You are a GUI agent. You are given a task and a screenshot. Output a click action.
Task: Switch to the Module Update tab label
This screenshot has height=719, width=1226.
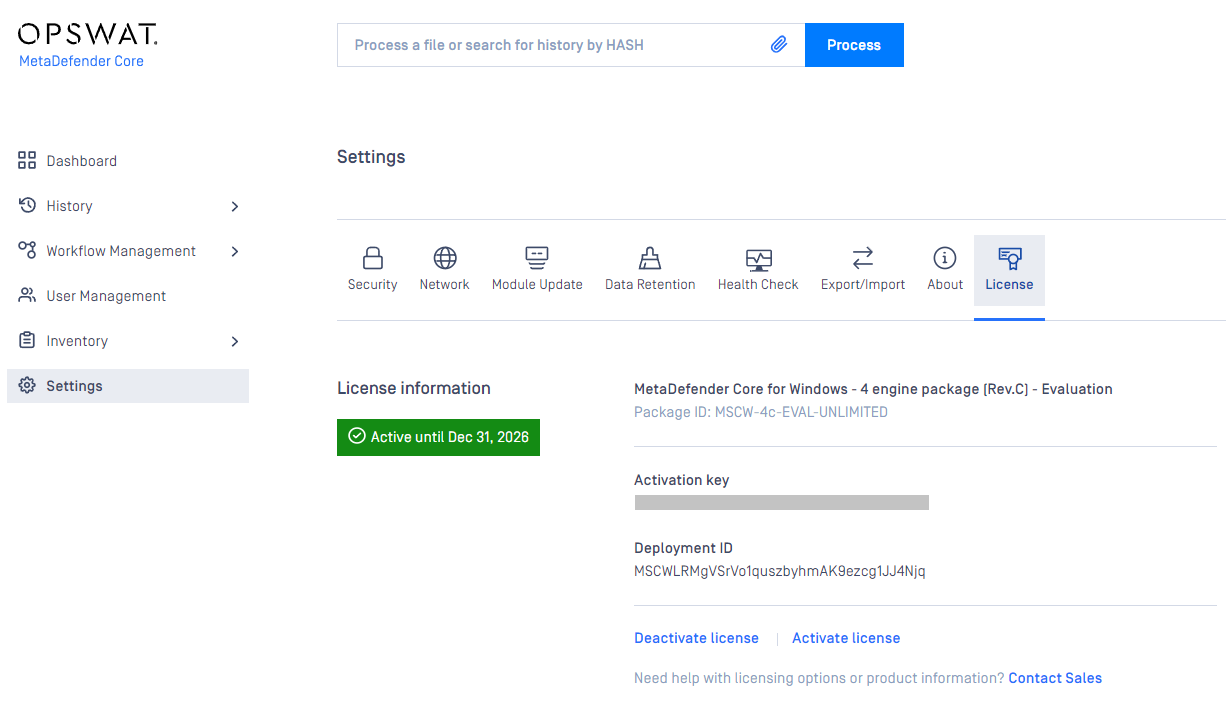[537, 285]
